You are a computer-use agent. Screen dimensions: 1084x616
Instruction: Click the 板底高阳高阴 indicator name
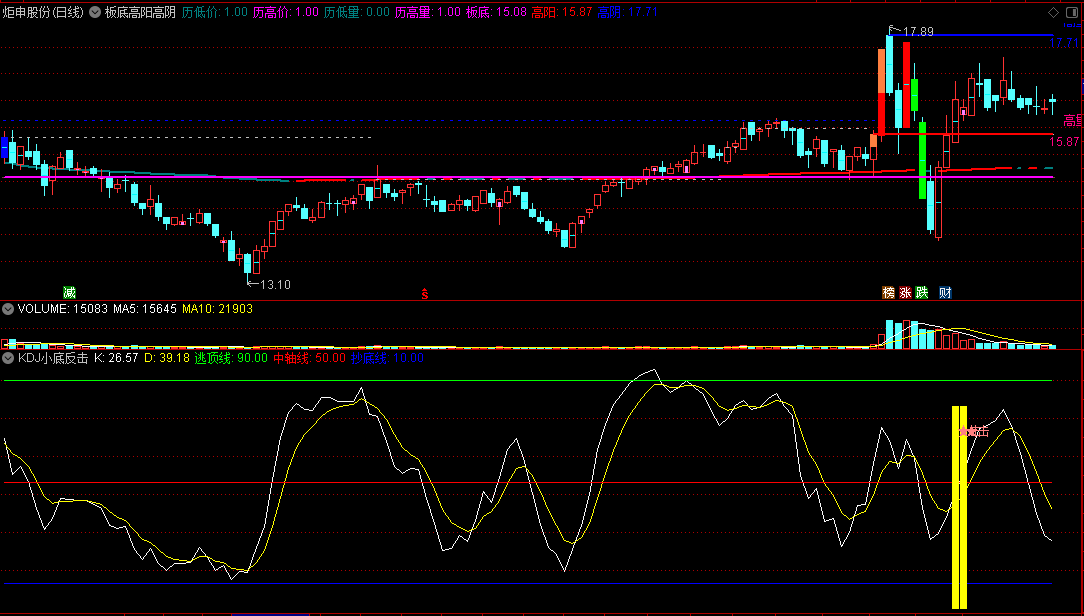click(140, 12)
